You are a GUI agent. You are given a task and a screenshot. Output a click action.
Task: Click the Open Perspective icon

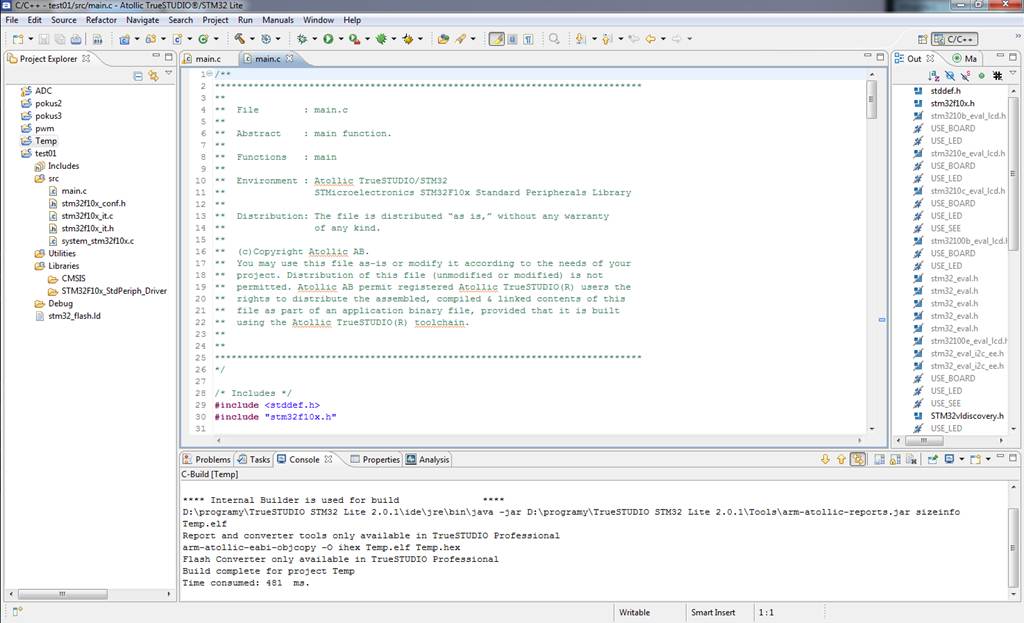click(x=922, y=39)
